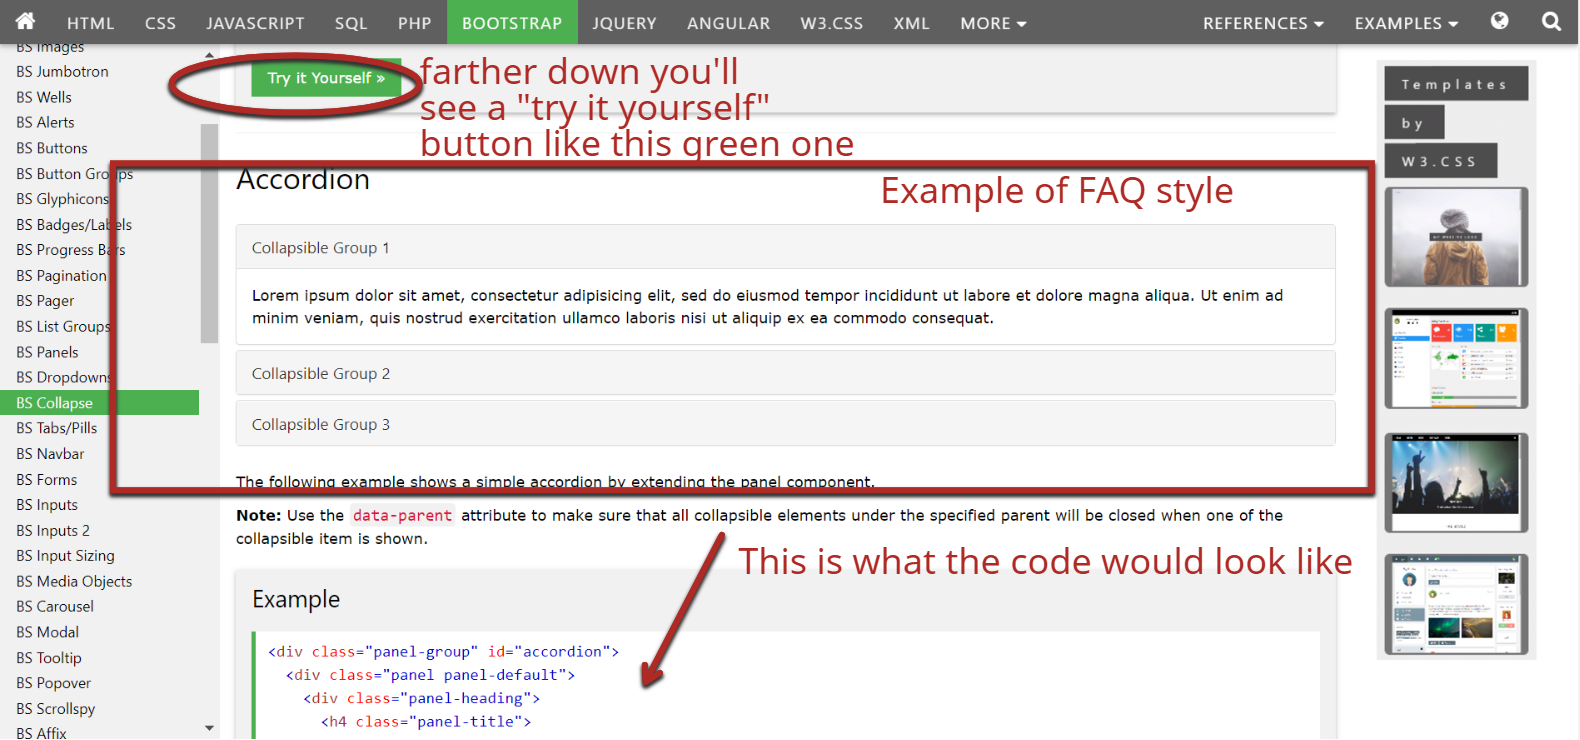The image size is (1580, 740).
Task: Click the Templates banner label
Action: click(x=1456, y=84)
